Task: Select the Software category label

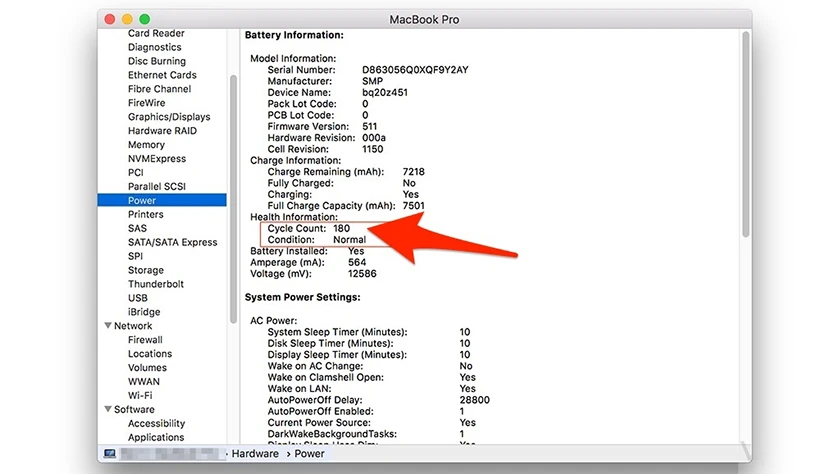Action: [x=134, y=409]
